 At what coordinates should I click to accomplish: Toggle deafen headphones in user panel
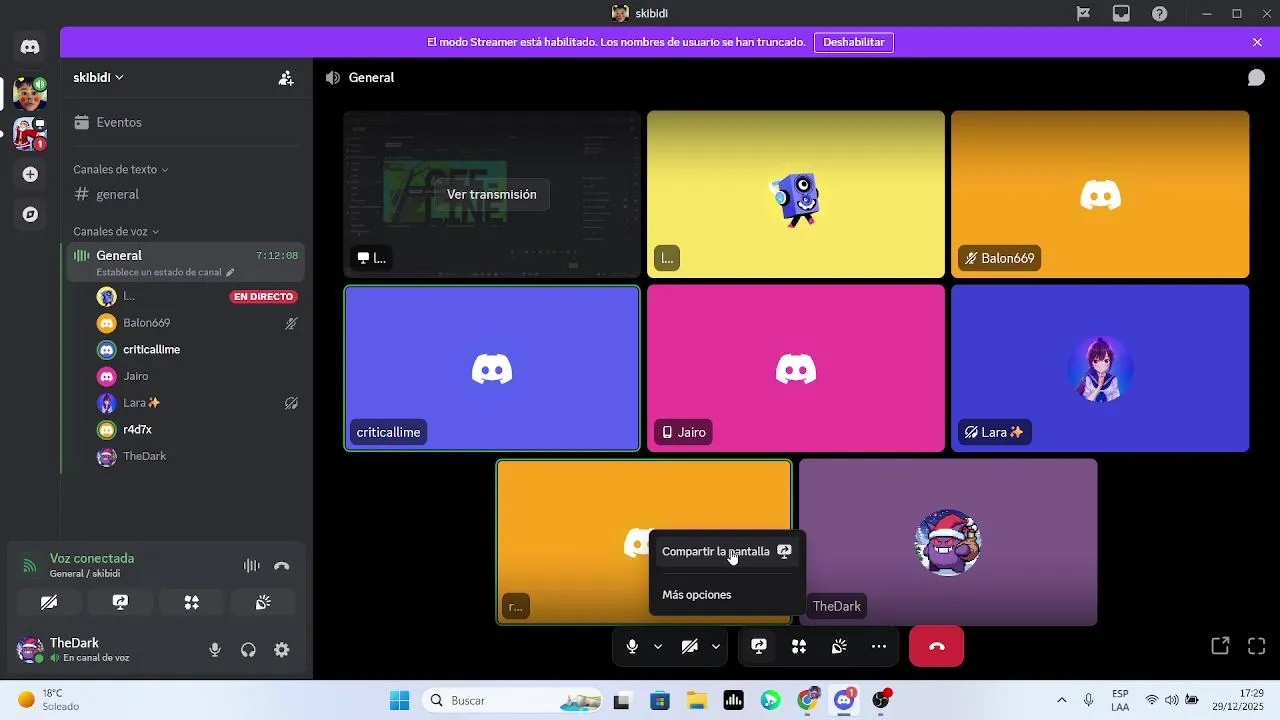[x=248, y=650]
